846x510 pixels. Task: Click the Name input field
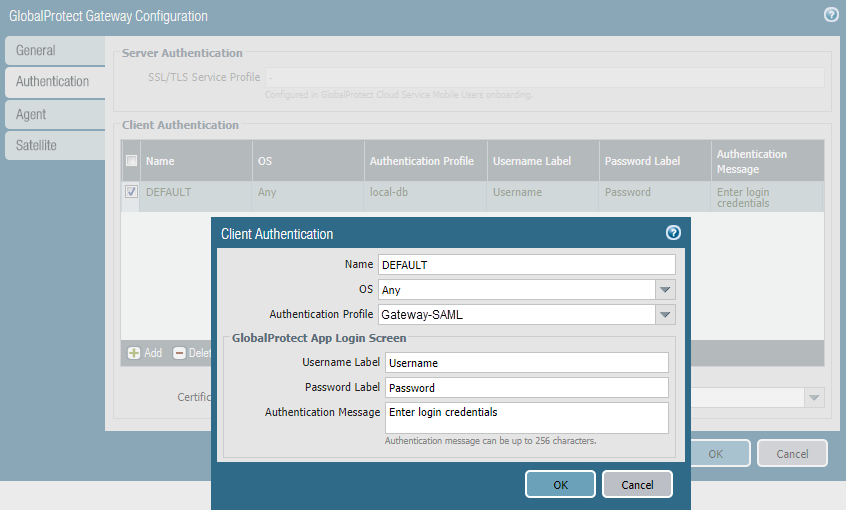526,265
